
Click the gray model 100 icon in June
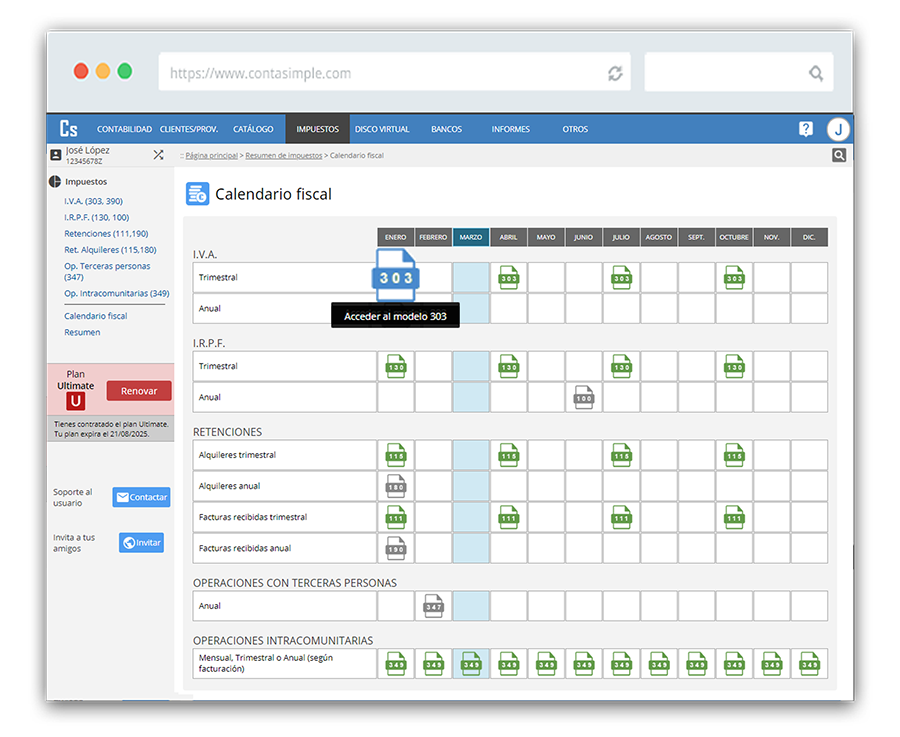(584, 398)
